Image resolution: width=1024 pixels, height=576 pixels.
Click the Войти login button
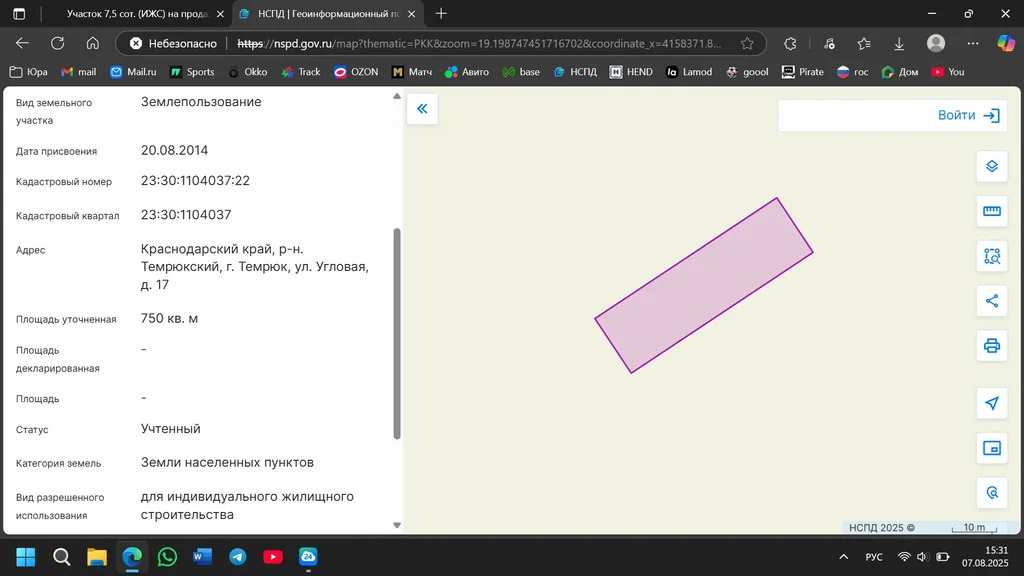[968, 115]
